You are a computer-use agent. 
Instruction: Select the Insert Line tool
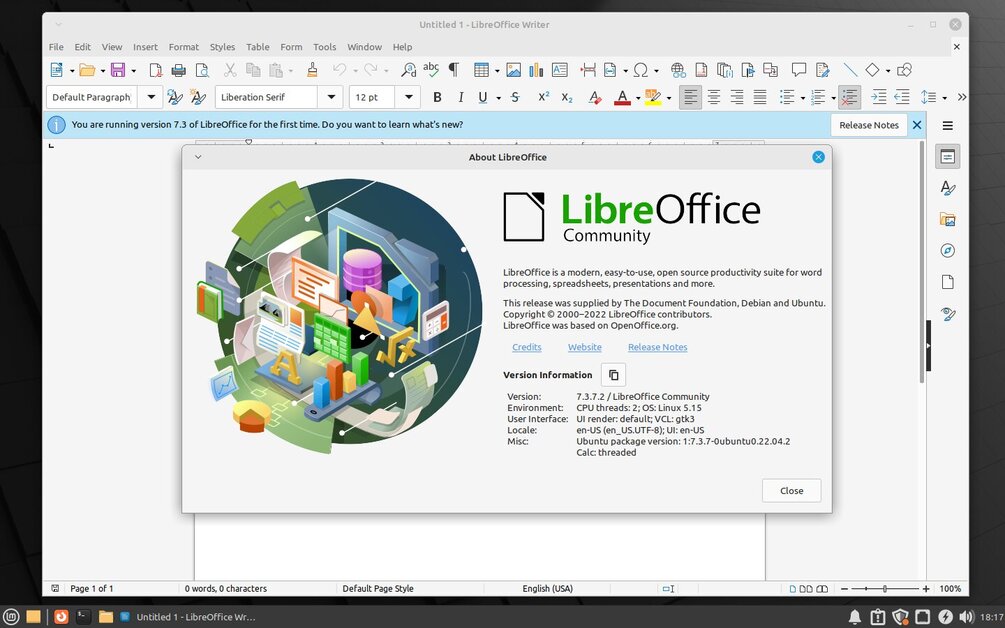tap(850, 70)
